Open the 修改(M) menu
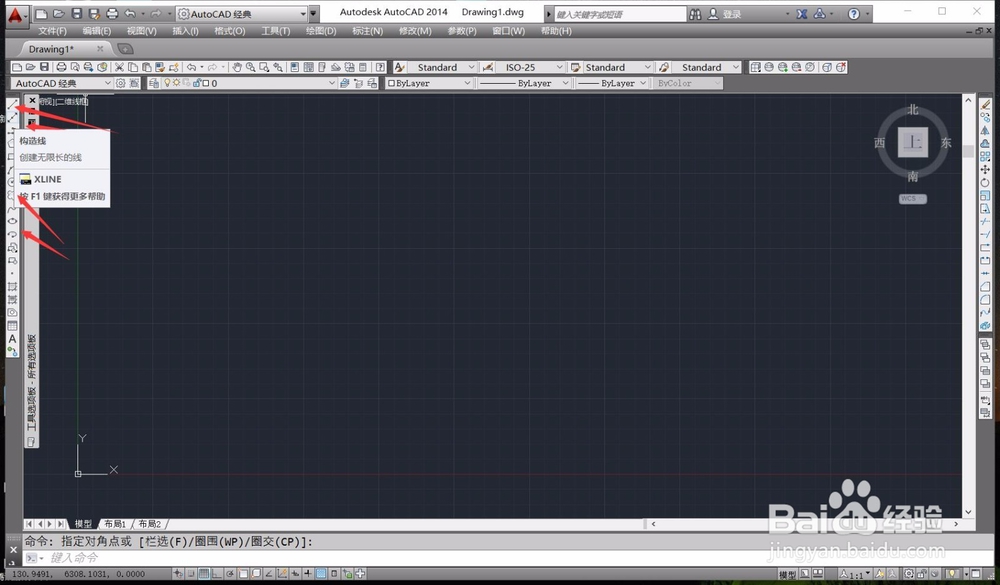Image resolution: width=1000 pixels, height=585 pixels. 415,31
